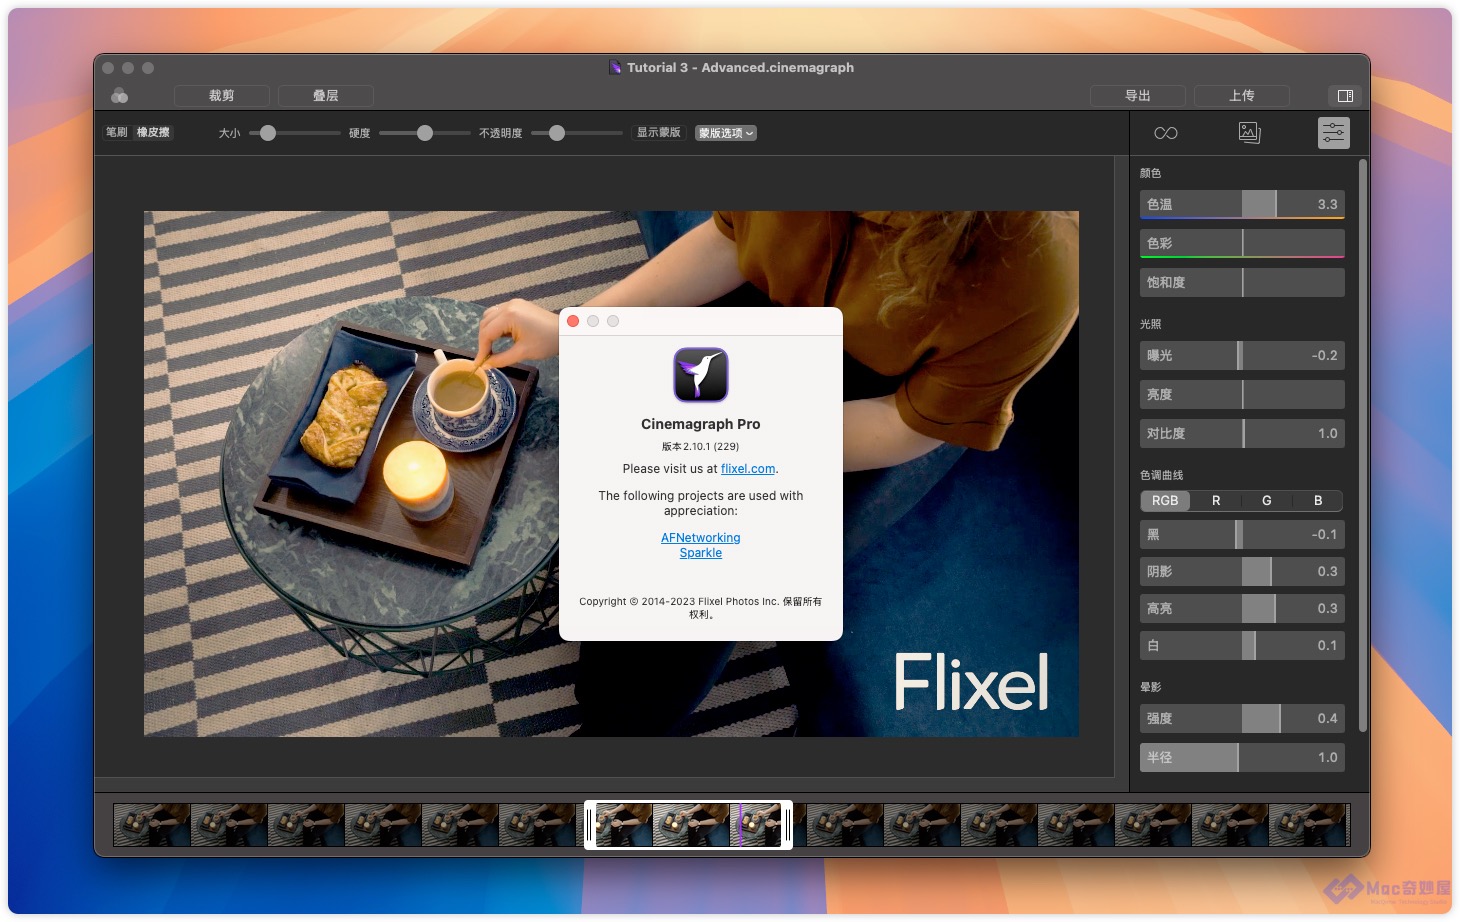The height and width of the screenshot is (922, 1460).
Task: Click the 饱和度 saturation slider
Action: (1242, 282)
